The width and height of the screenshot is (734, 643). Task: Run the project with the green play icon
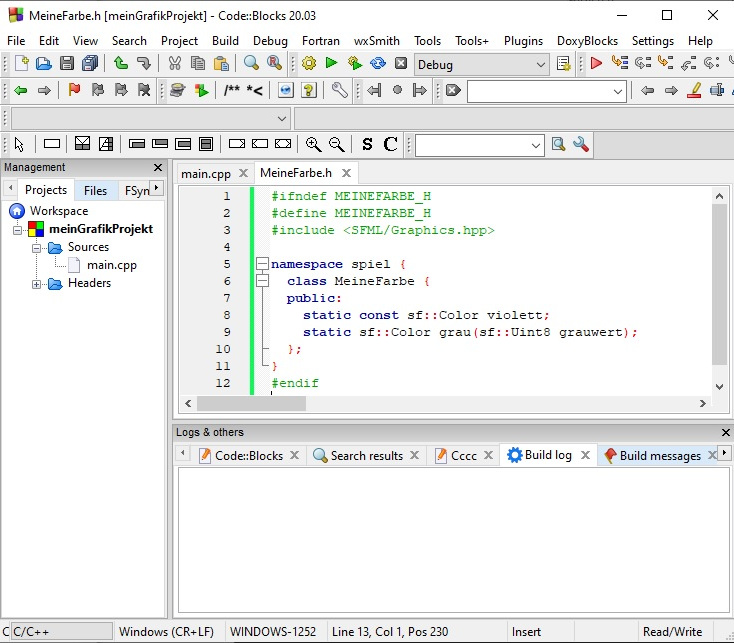tap(331, 64)
